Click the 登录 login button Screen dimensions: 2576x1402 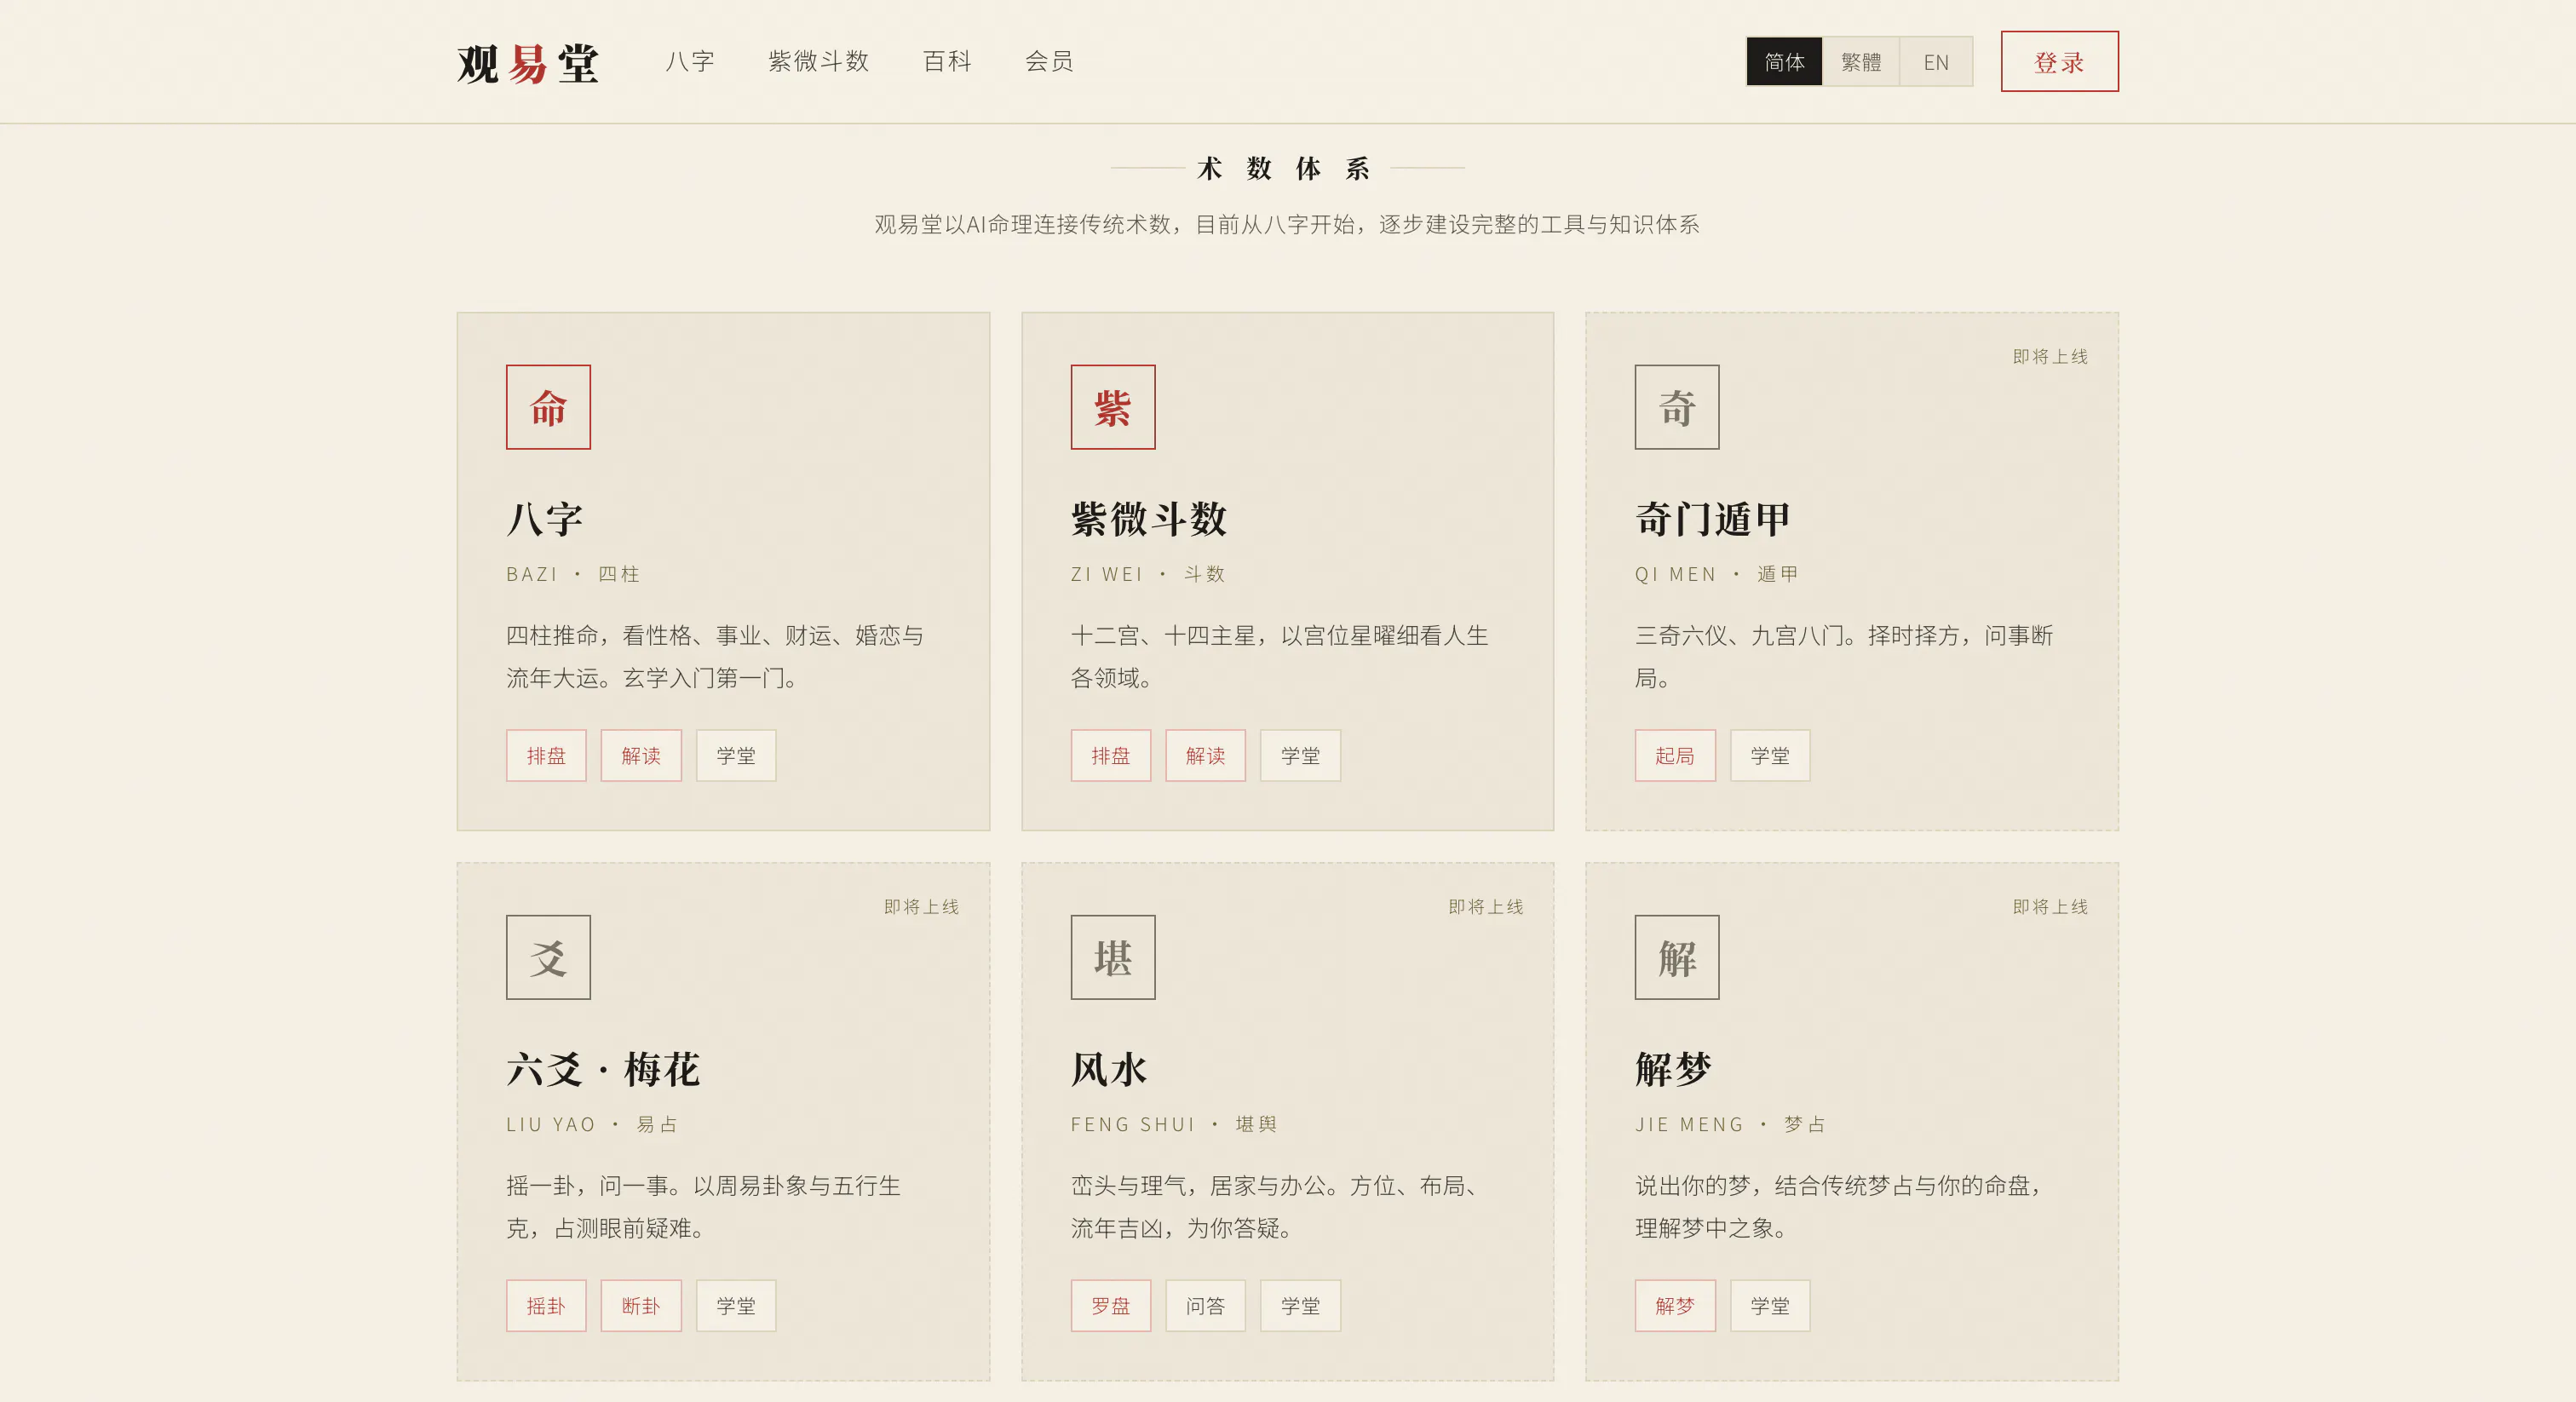[2059, 62]
